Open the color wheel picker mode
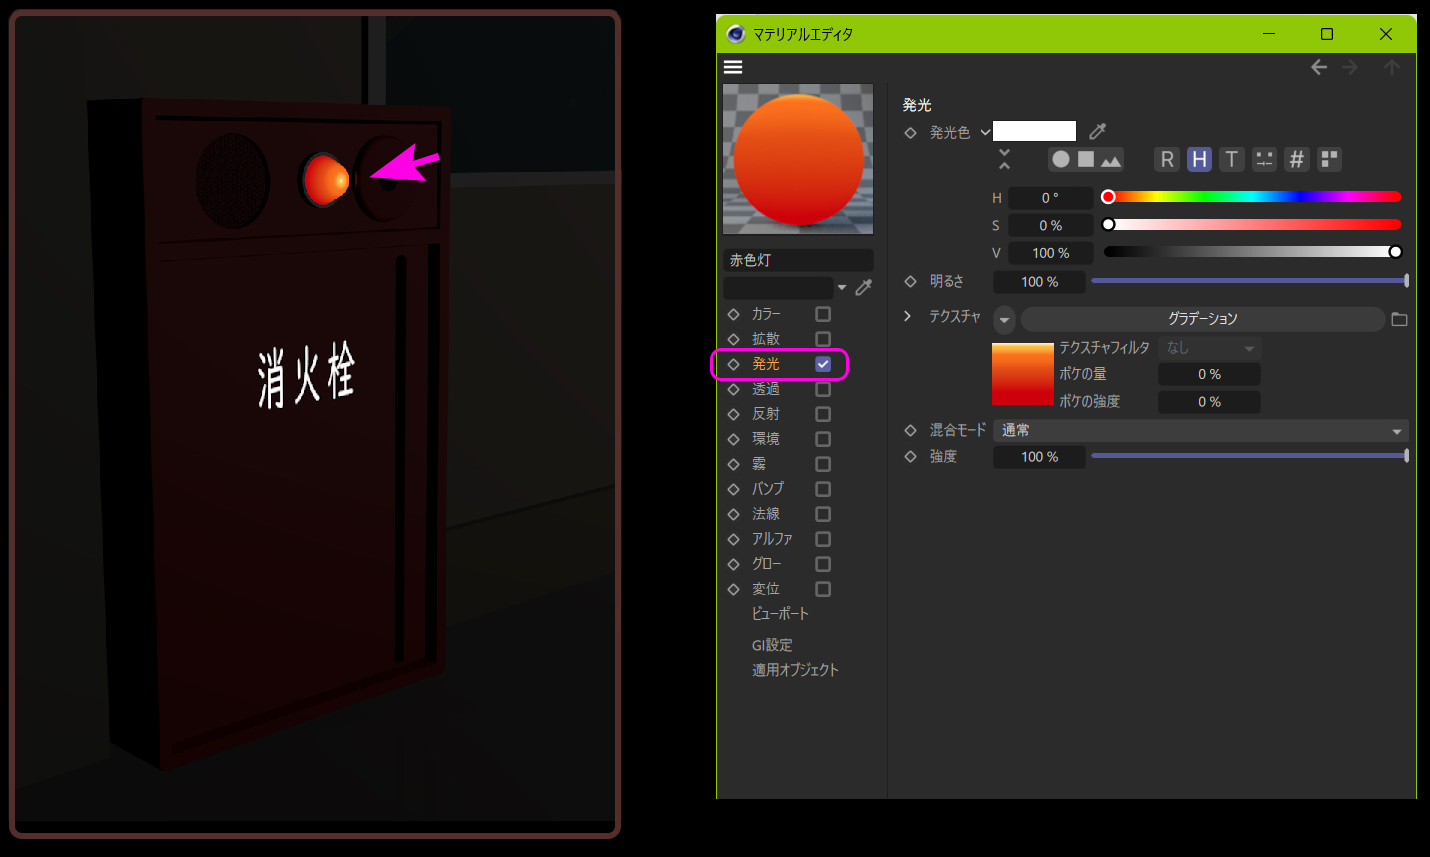The height and width of the screenshot is (857, 1430). pyautogui.click(x=1061, y=159)
